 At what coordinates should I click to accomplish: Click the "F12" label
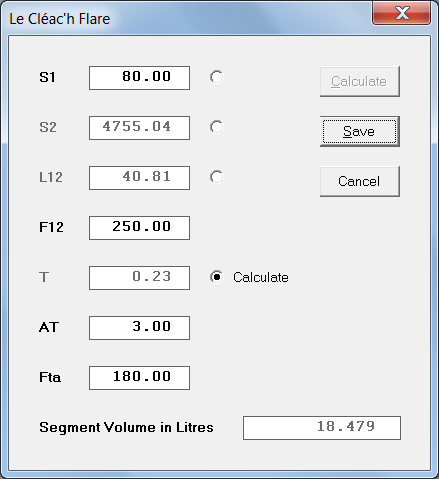[x=51, y=227]
